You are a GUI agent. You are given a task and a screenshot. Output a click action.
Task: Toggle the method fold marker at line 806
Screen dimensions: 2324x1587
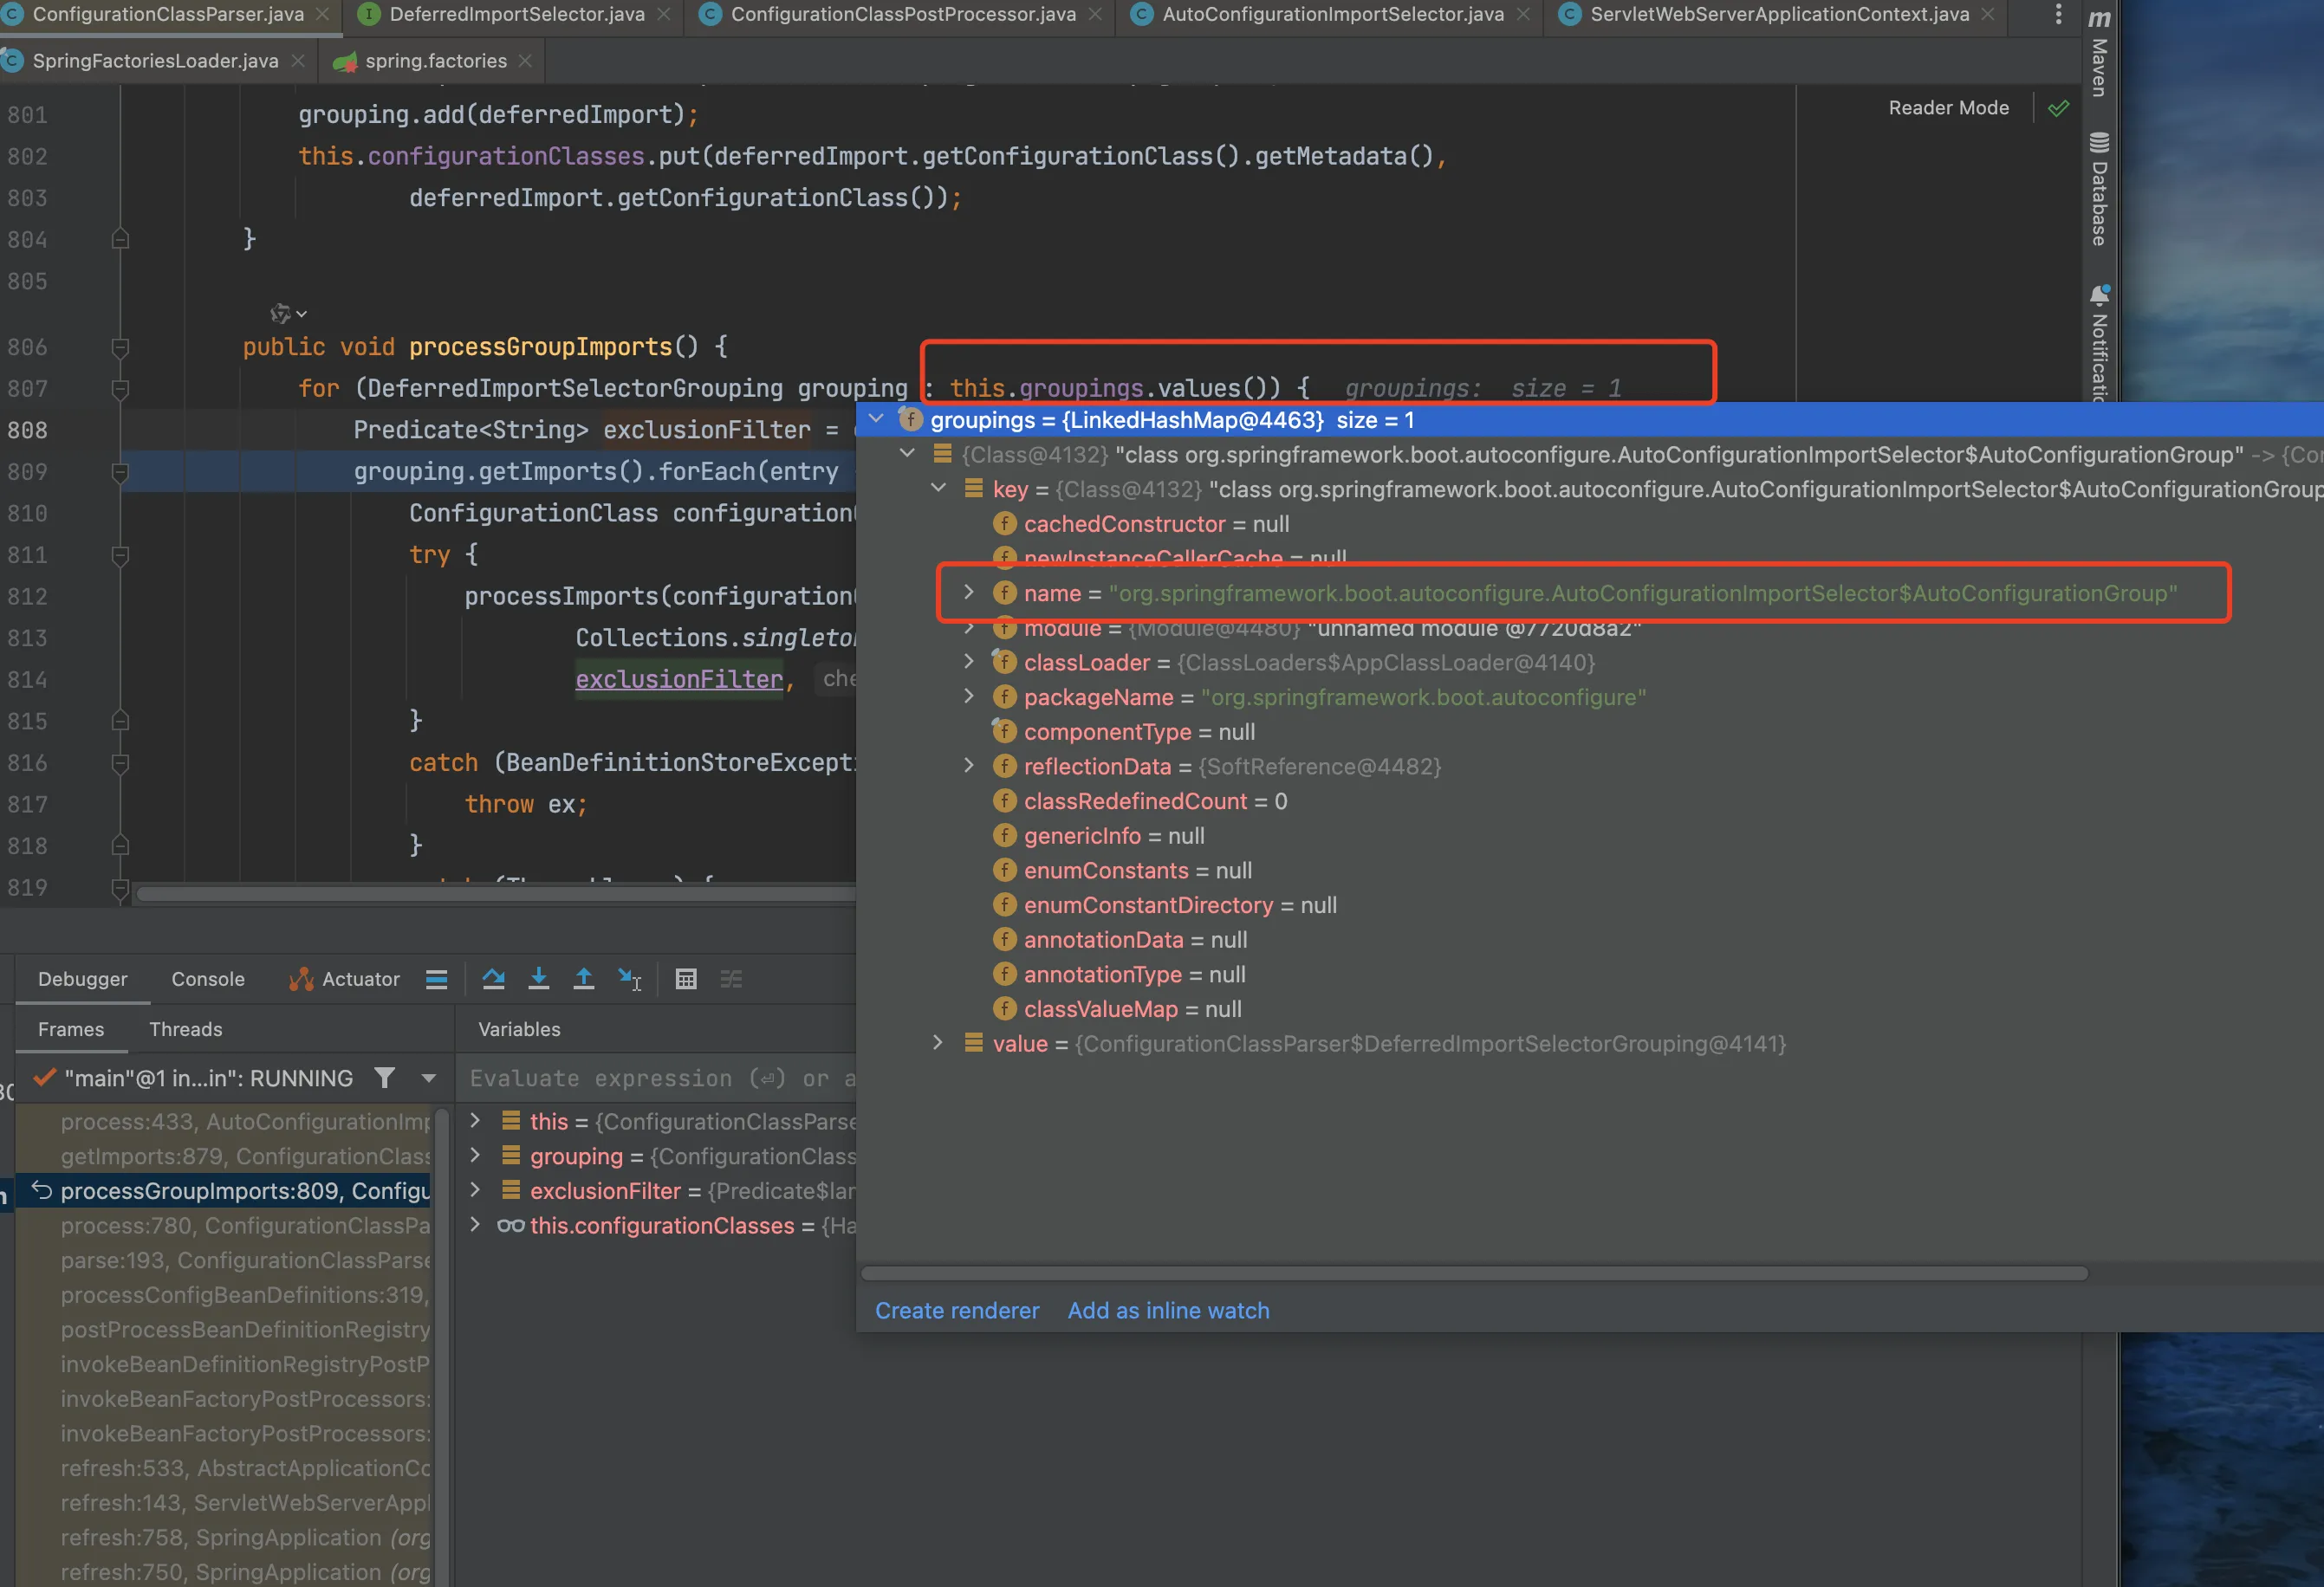coord(120,347)
